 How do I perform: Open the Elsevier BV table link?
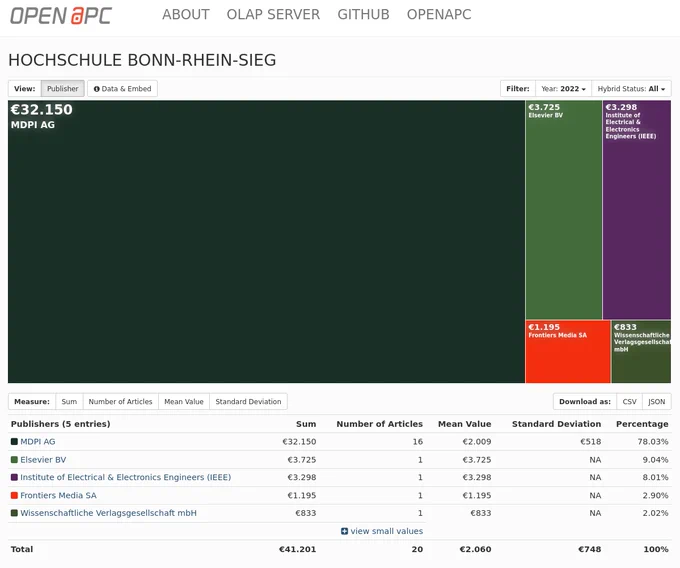click(x=43, y=460)
